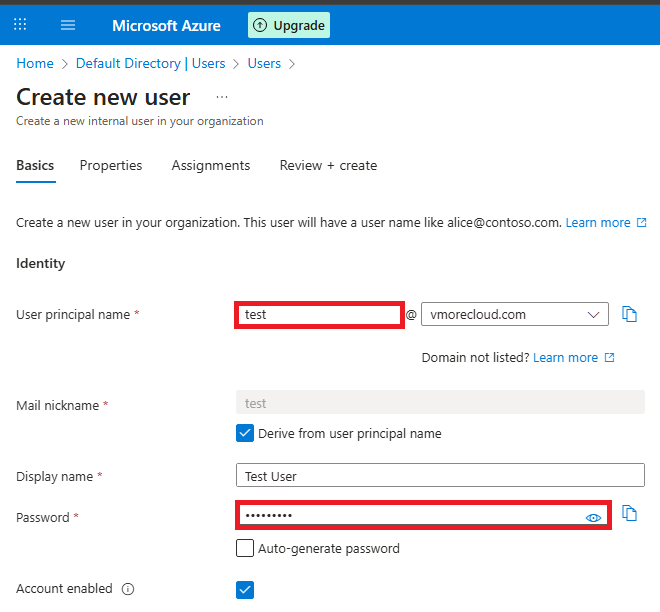
Task: Copy the user principal name to clipboard
Action: pyautogui.click(x=629, y=314)
